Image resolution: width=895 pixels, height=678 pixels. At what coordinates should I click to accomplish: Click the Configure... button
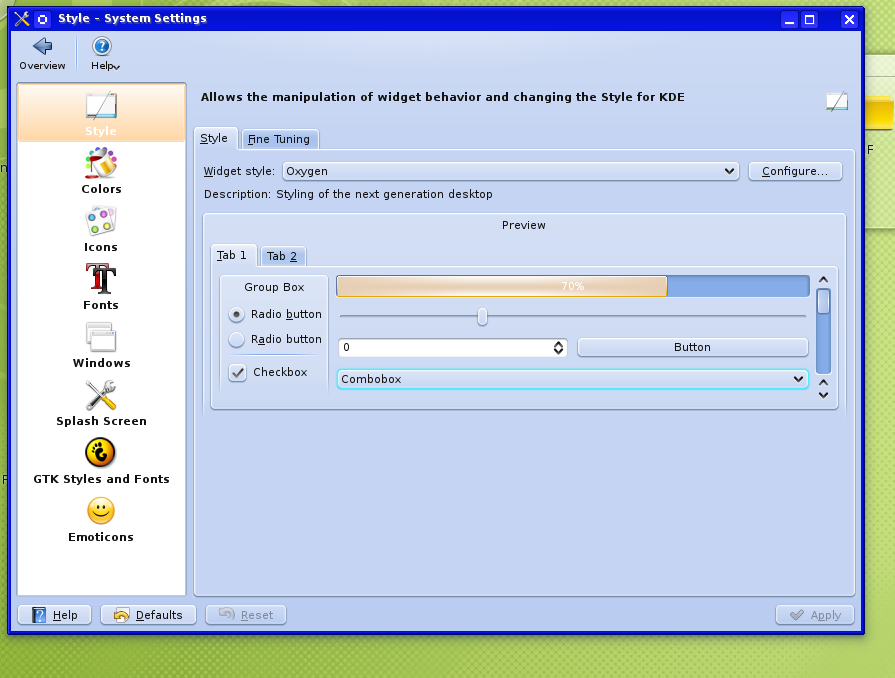pyautogui.click(x=795, y=171)
